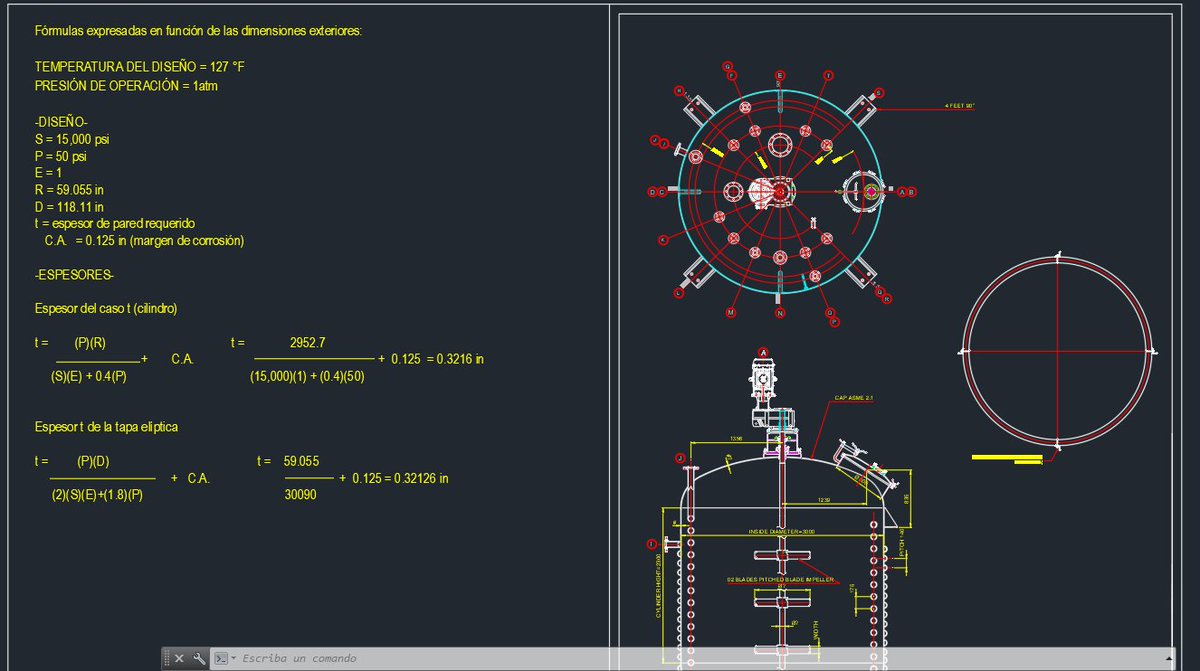The width and height of the screenshot is (1200, 671).
Task: Select 'Espesor del caso t (cilindro)' text
Action: coord(106,309)
